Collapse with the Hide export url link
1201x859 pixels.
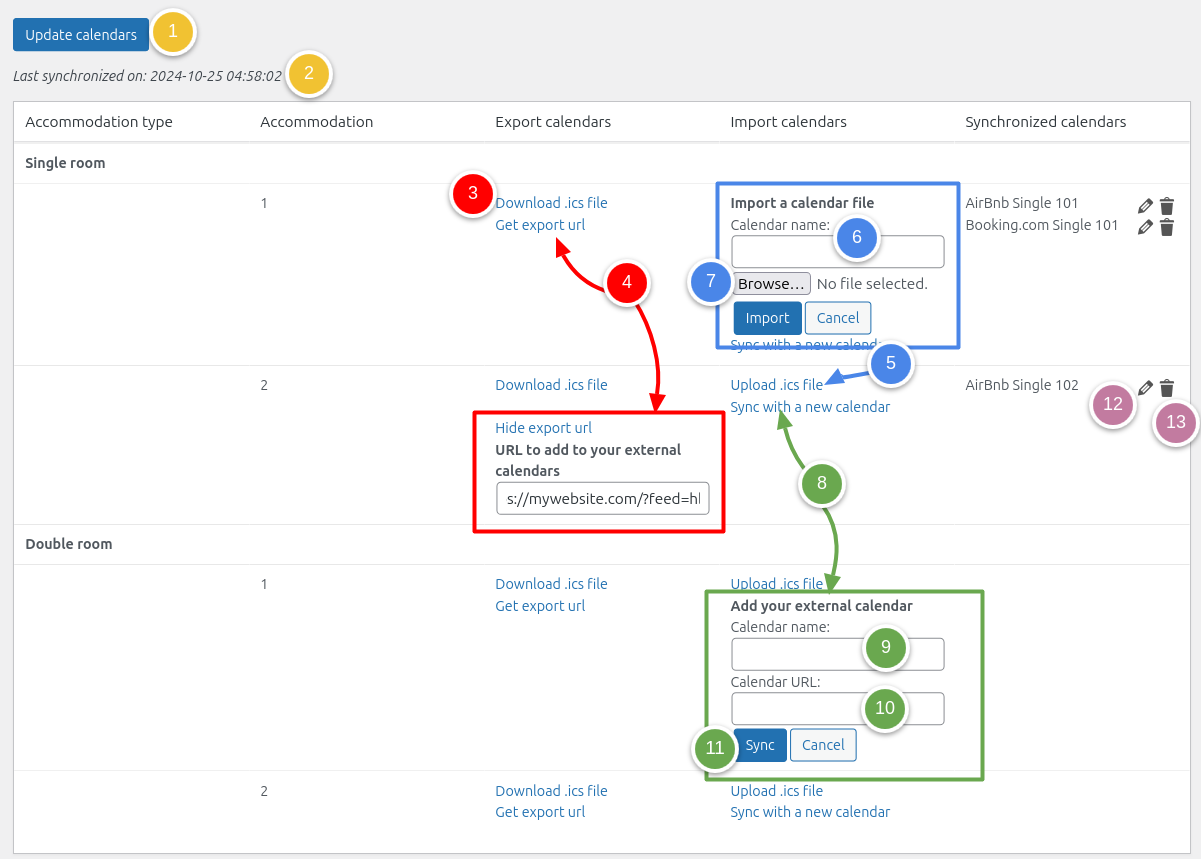pyautogui.click(x=543, y=428)
